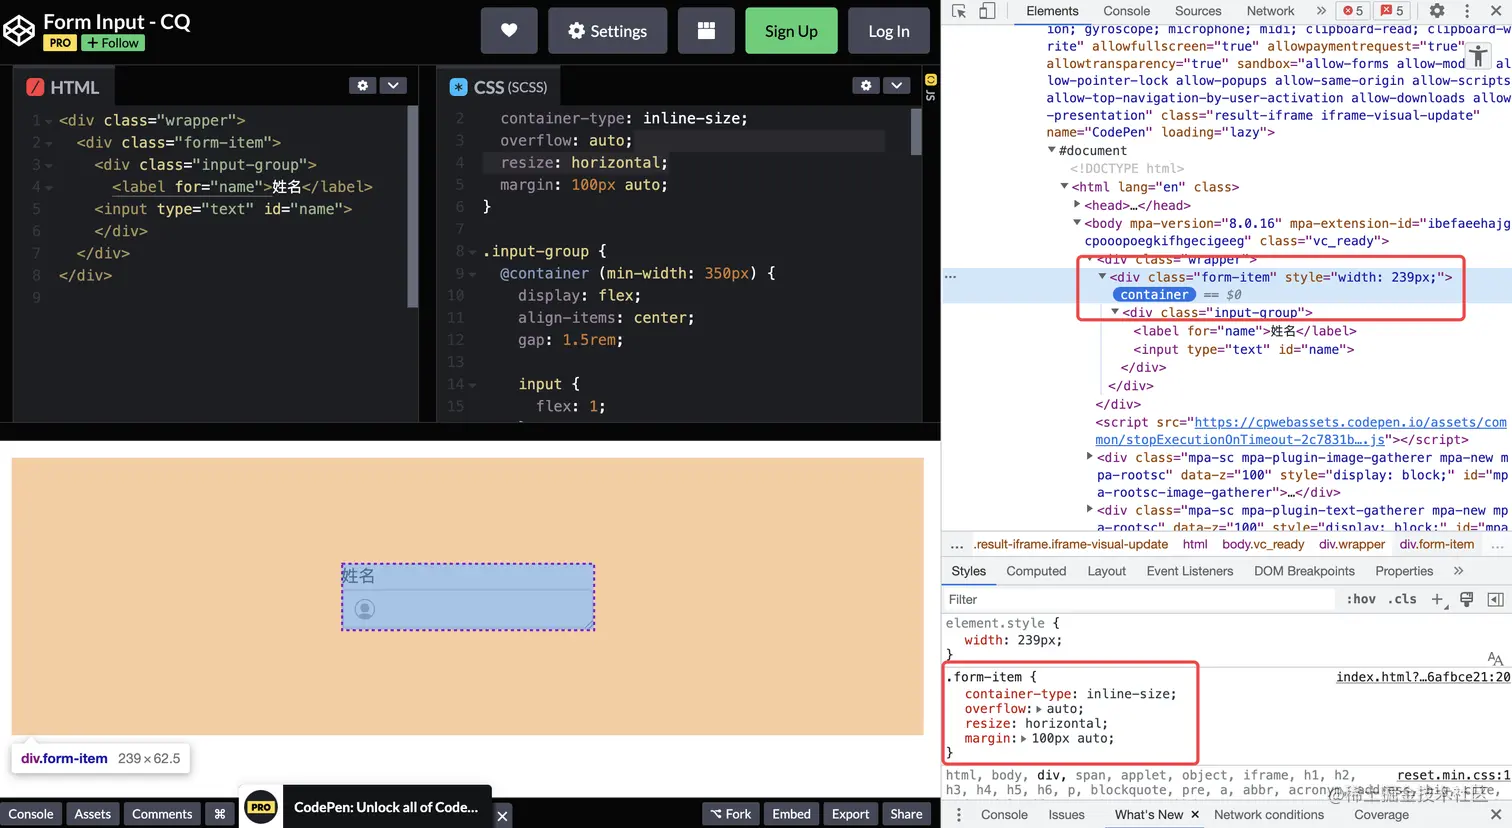The height and width of the screenshot is (828, 1512).
Task: Open DevTools three-dot customize menu
Action: click(1467, 11)
